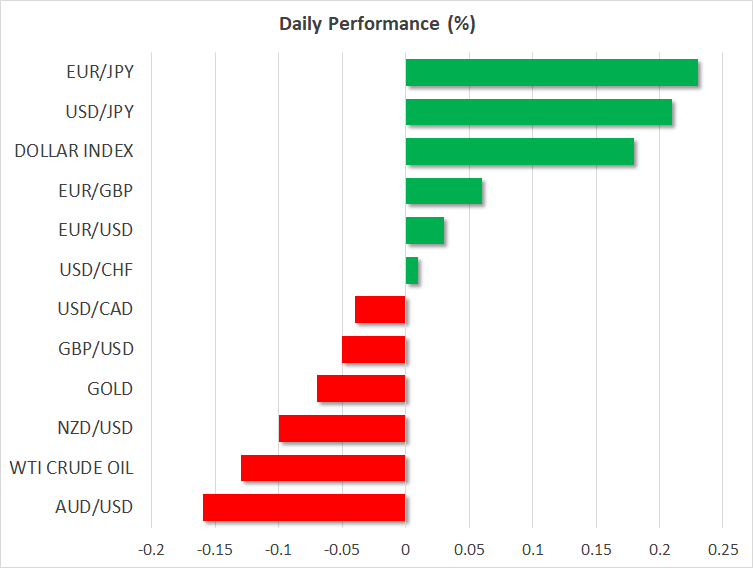Click the longest red AUD/USD bar

pyautogui.click(x=304, y=507)
